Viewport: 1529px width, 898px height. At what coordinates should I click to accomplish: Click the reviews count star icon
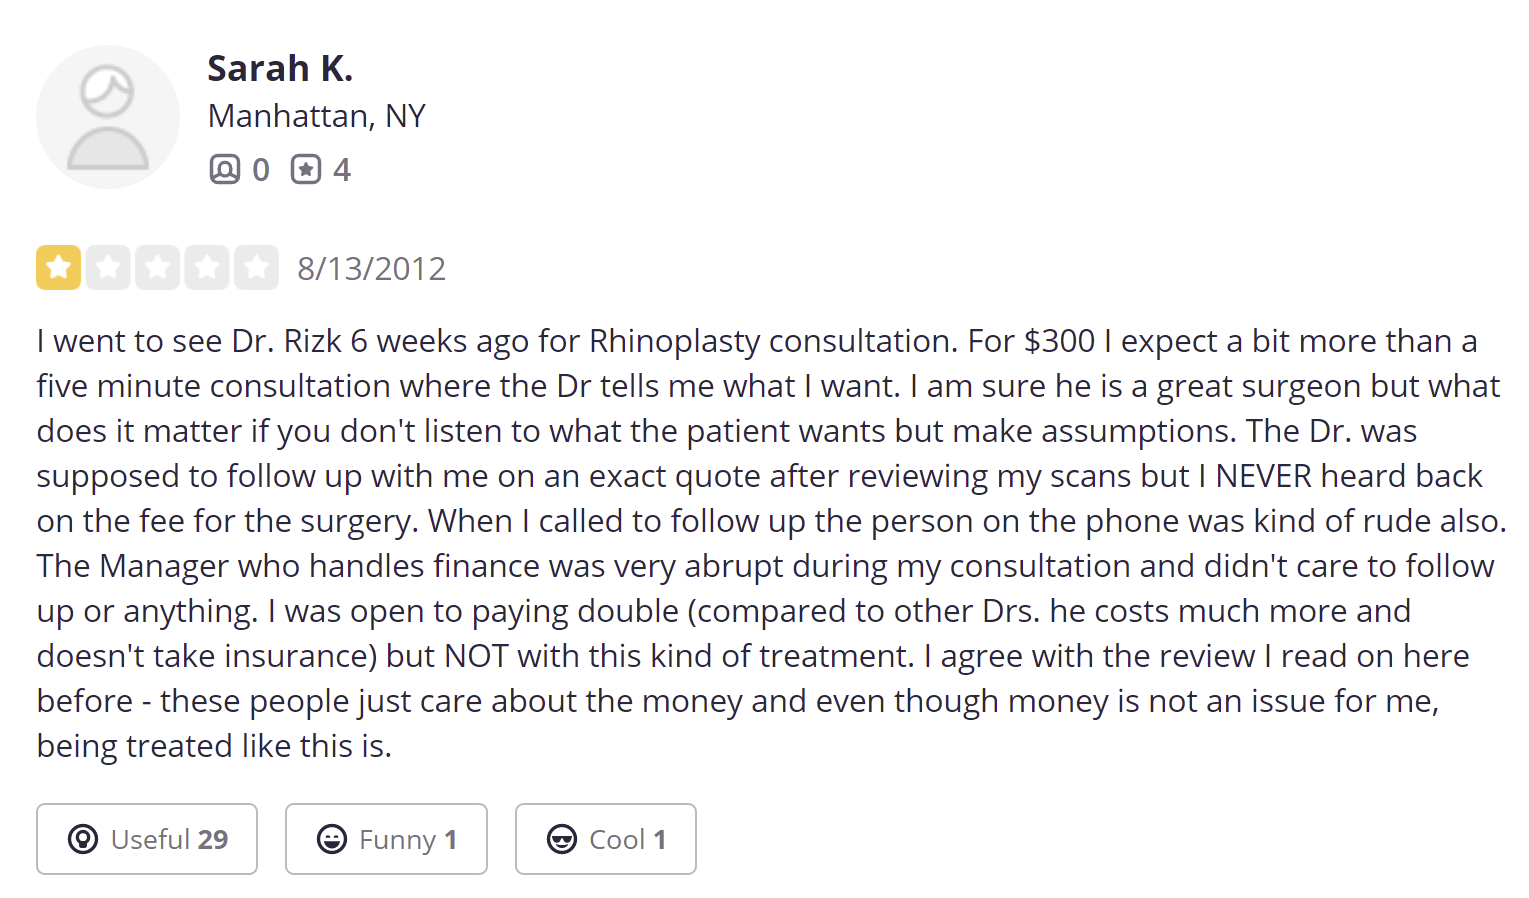[x=306, y=169]
